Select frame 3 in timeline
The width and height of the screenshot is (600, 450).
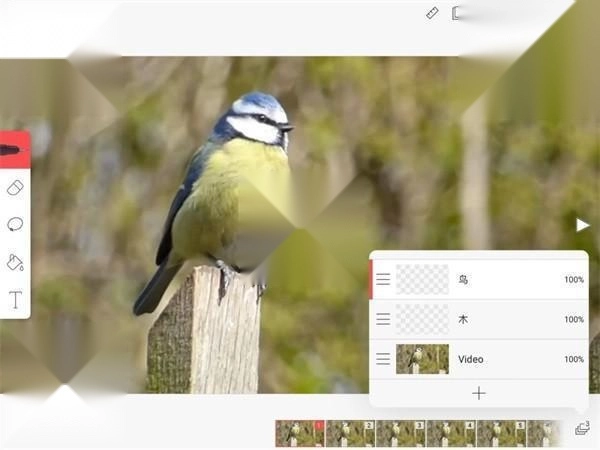coord(400,433)
